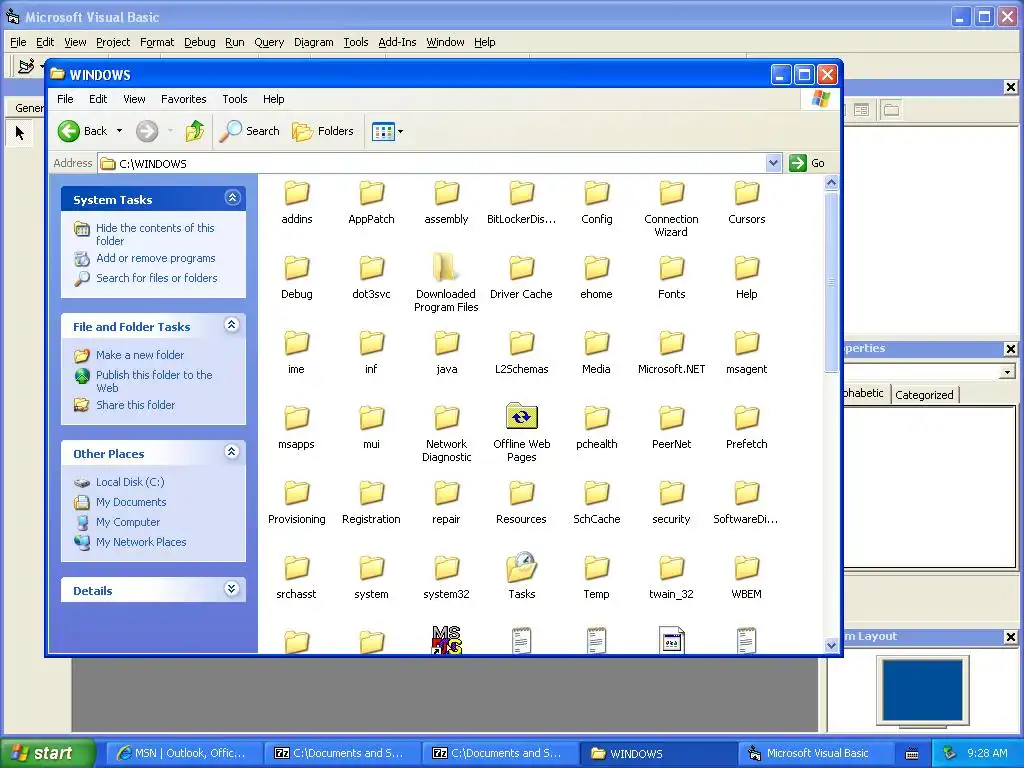Select the Pointer tool in VB toolbox
Viewport: 1024px width, 768px height.
point(20,133)
